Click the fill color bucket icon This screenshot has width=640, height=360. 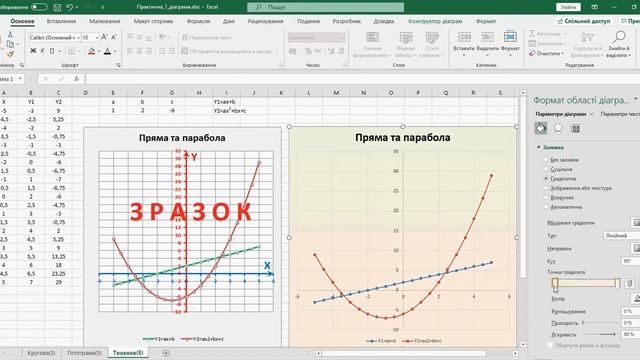91,51
